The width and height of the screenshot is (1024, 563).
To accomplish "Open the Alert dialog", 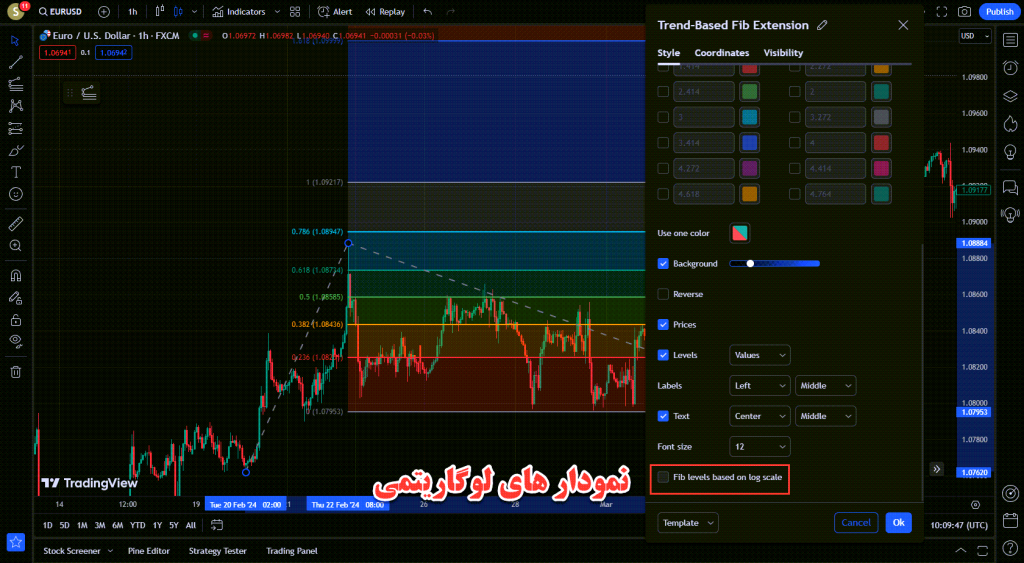I will tap(334, 12).
